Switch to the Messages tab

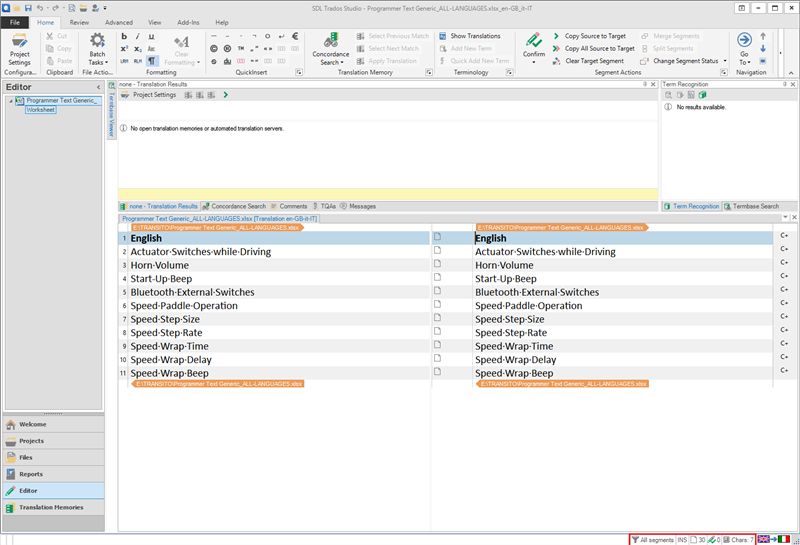tap(358, 206)
